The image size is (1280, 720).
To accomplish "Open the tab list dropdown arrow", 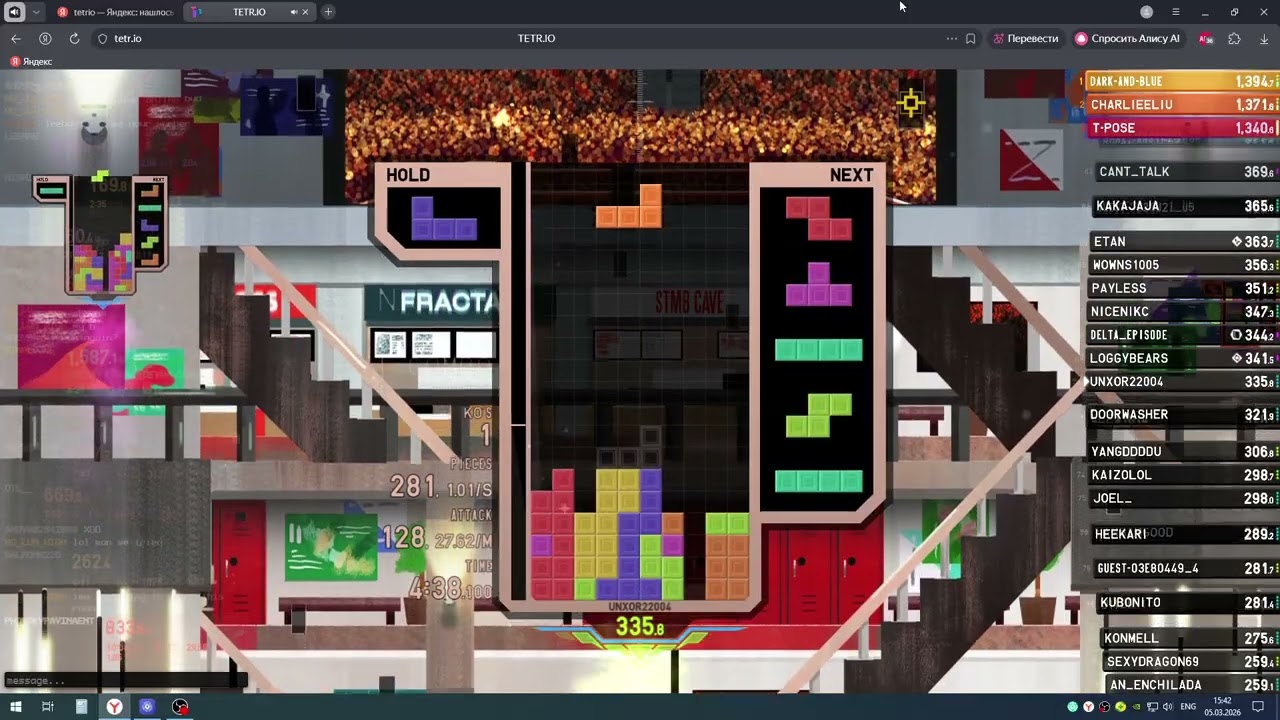I will [36, 12].
